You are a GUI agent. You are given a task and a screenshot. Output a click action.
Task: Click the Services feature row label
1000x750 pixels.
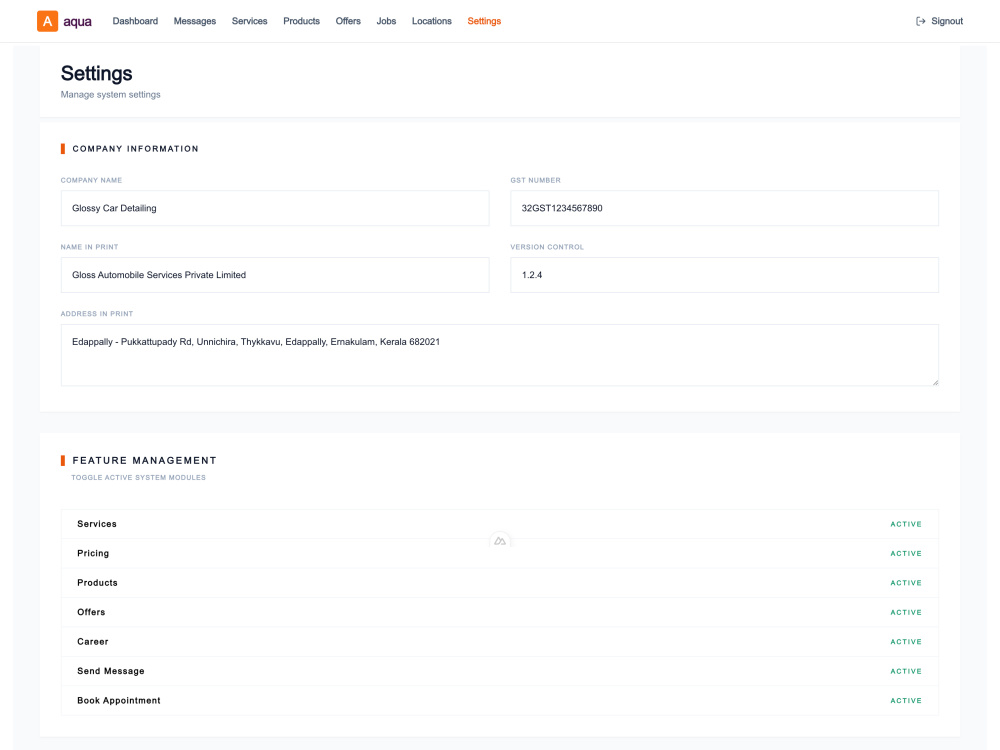click(x=97, y=524)
